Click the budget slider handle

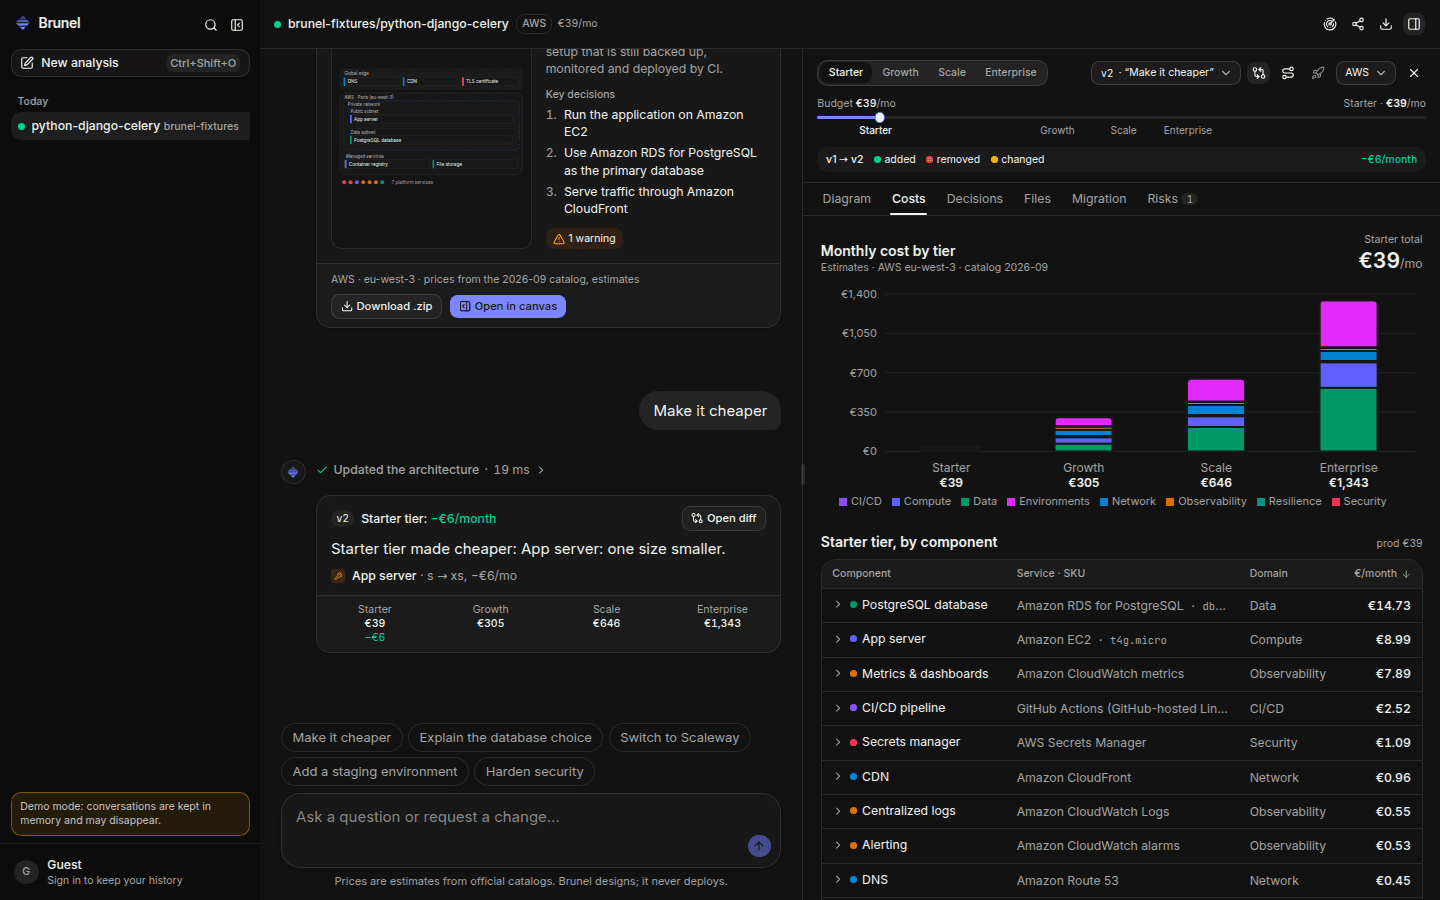[x=880, y=117]
